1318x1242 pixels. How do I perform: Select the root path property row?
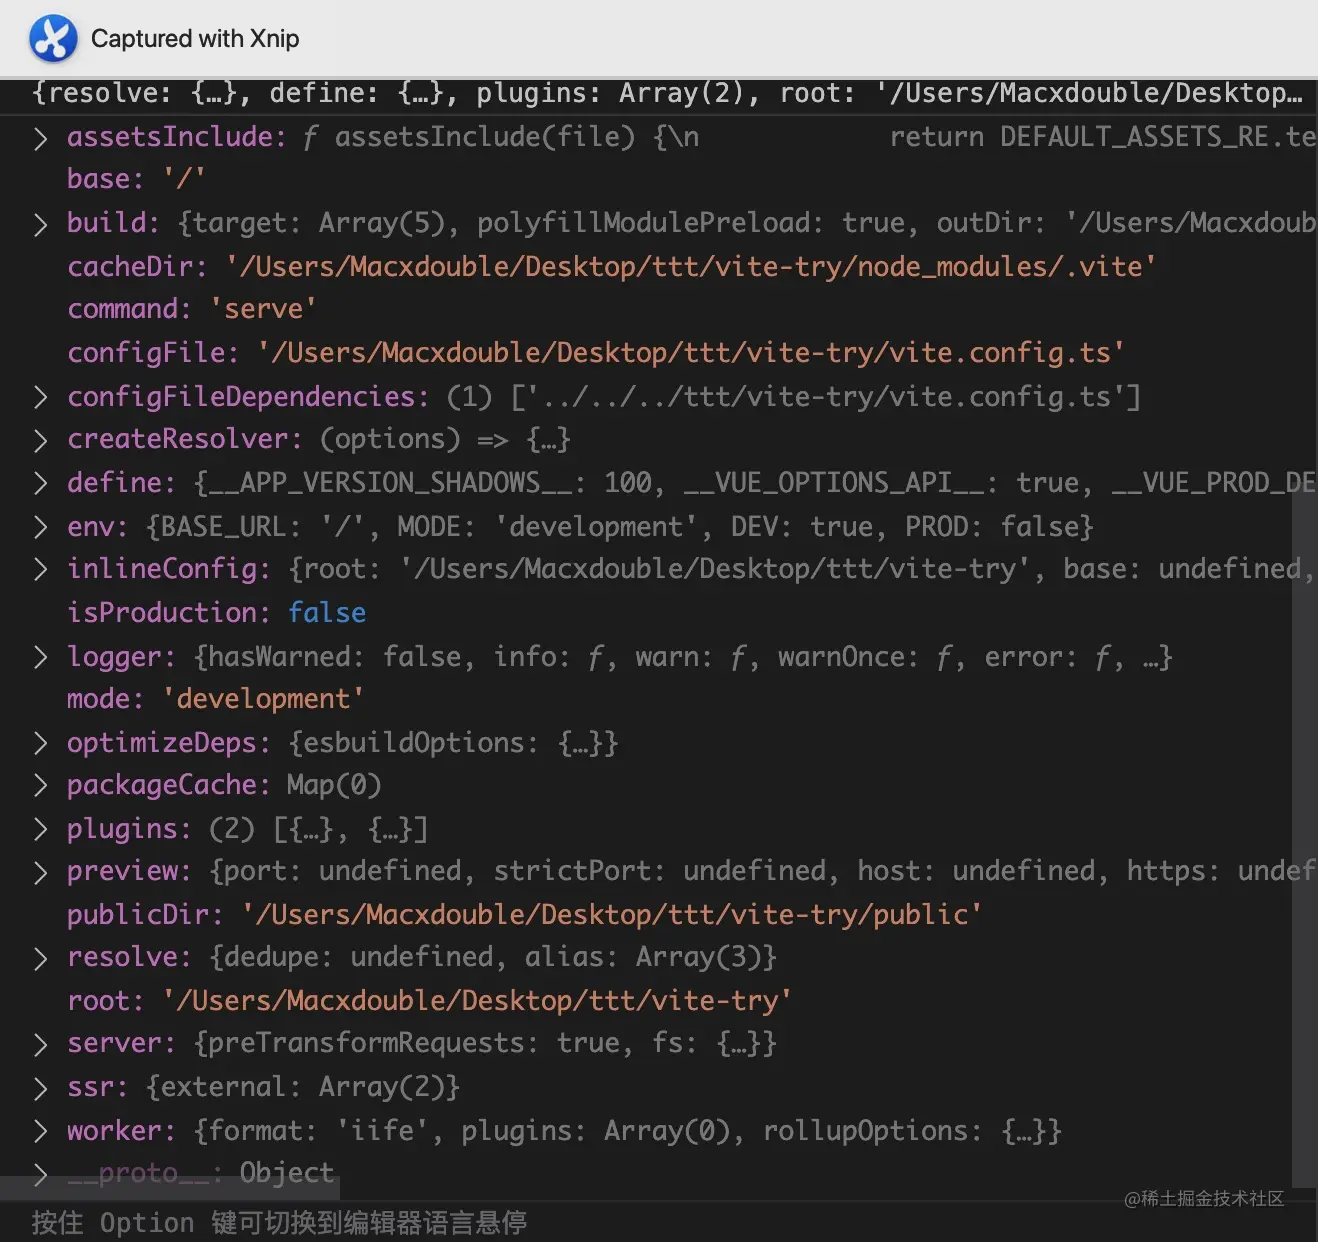click(x=429, y=1001)
